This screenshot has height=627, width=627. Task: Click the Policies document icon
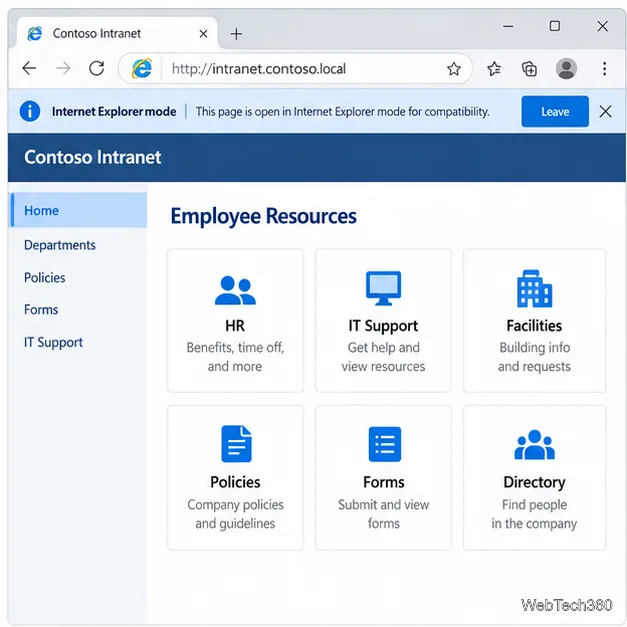coord(236,443)
